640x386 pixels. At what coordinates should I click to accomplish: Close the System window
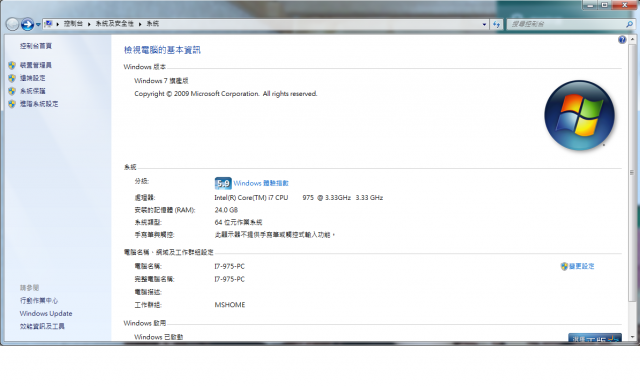624,5
